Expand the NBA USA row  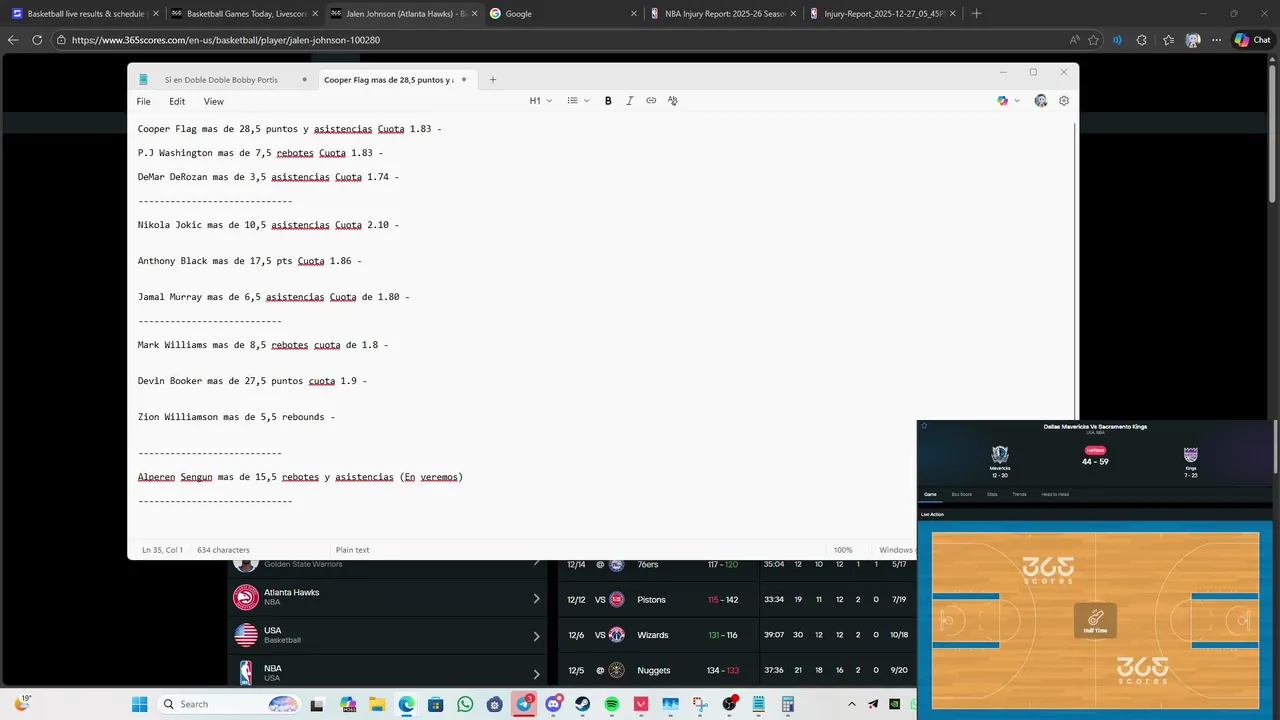point(388,672)
